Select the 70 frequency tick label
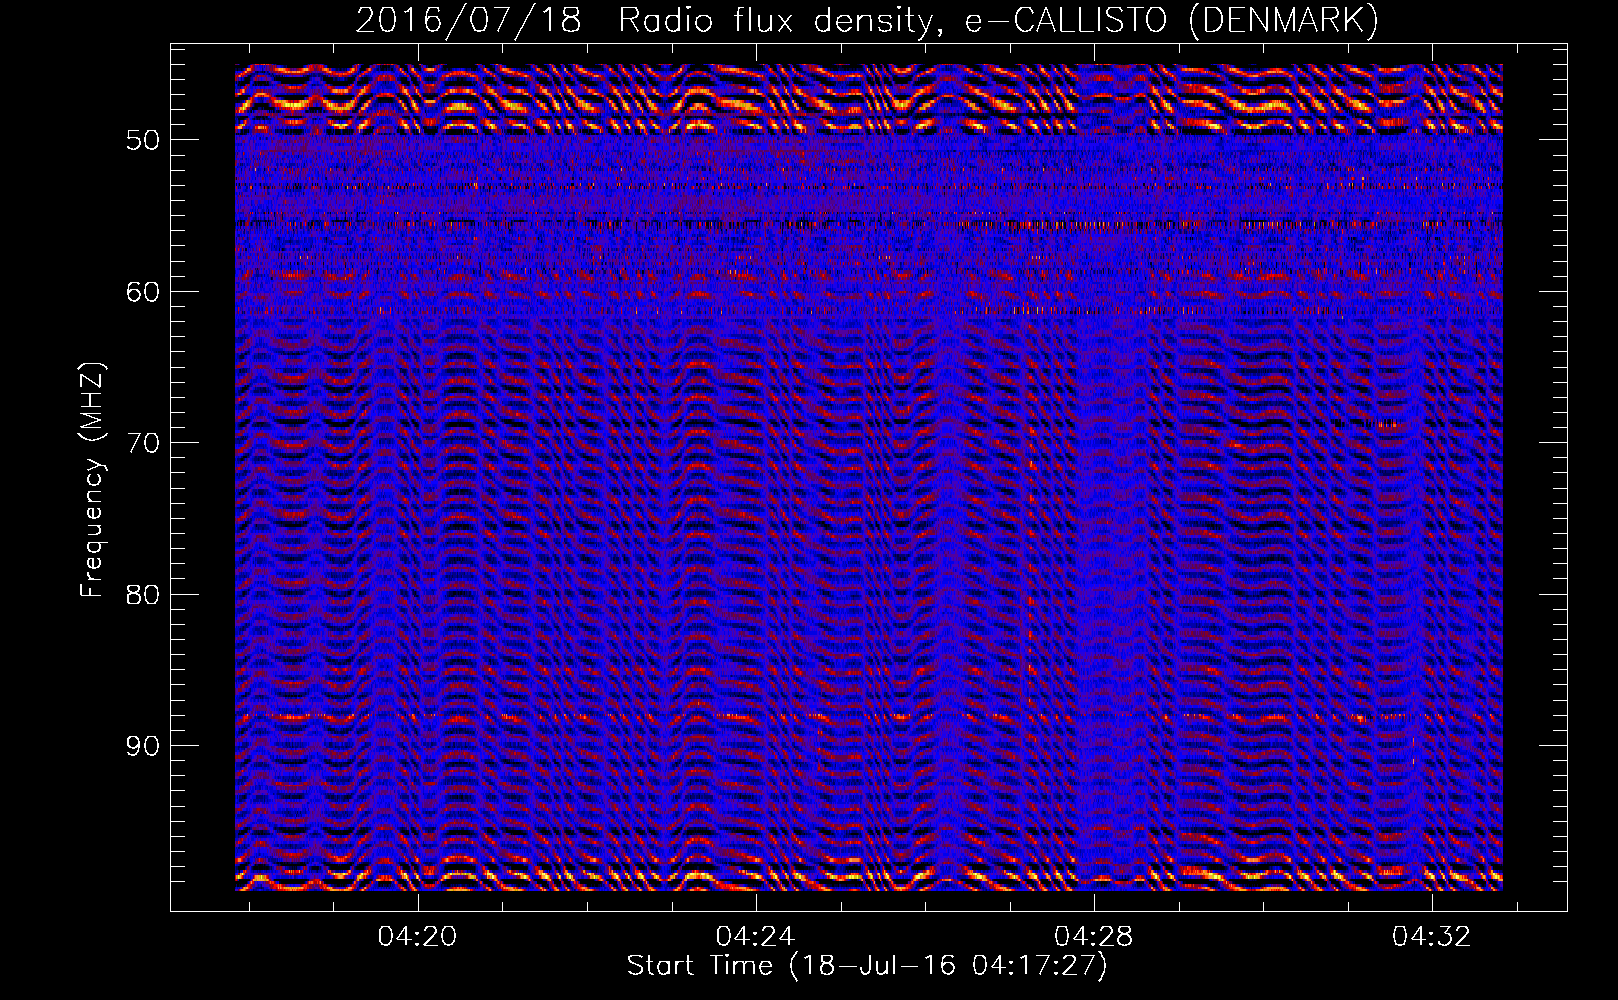Viewport: 1618px width, 1000px height. 143,443
